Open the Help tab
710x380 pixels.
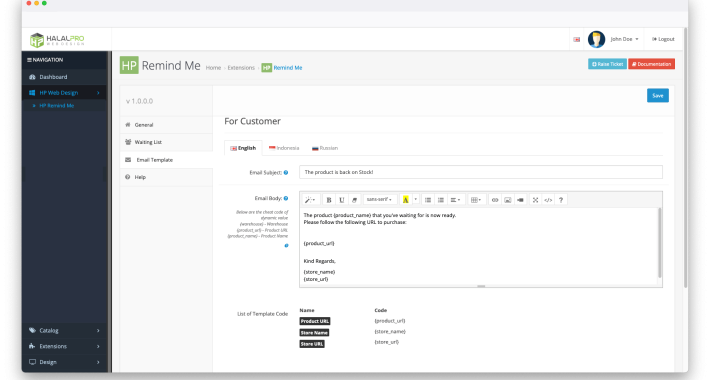pyautogui.click(x=166, y=177)
